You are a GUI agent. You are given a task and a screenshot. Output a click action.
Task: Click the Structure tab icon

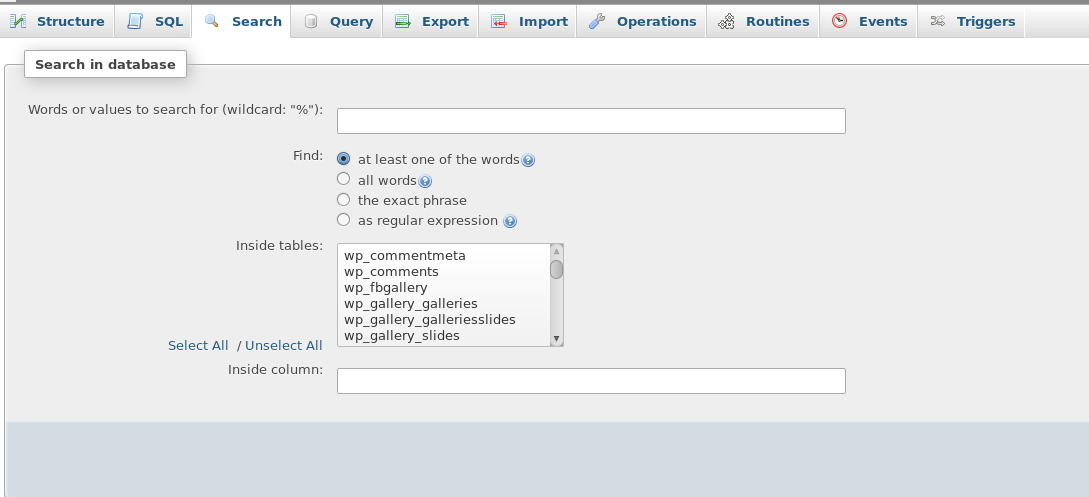18,21
